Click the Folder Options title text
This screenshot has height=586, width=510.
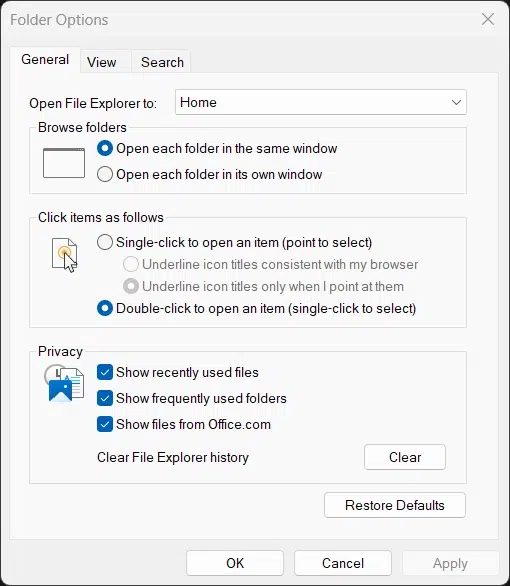pos(59,20)
